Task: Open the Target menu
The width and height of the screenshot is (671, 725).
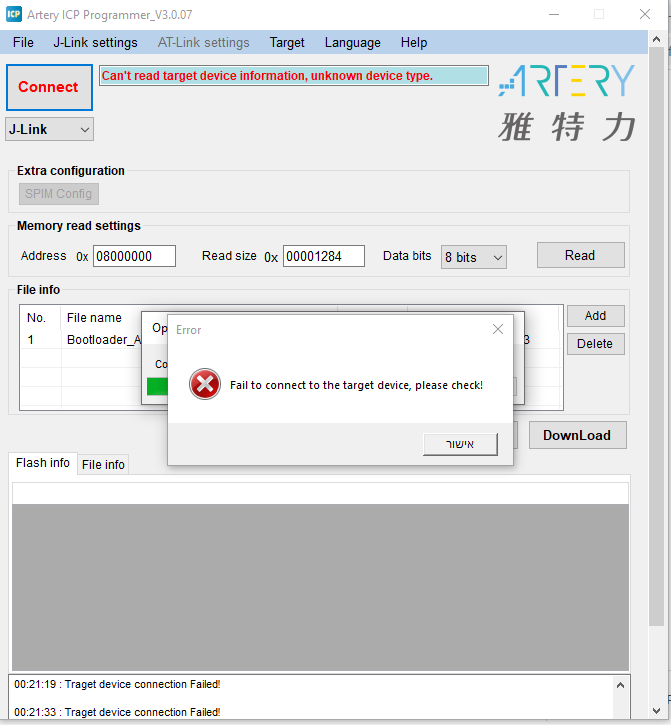Action: click(287, 43)
